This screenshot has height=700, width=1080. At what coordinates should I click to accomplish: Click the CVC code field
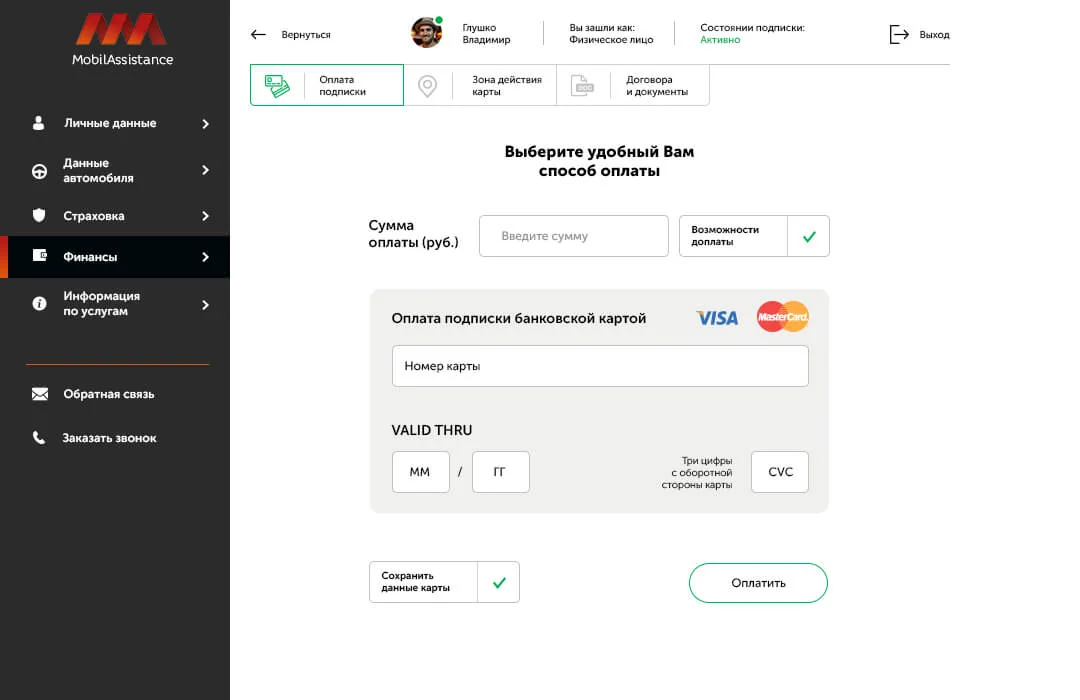pyautogui.click(x=780, y=472)
